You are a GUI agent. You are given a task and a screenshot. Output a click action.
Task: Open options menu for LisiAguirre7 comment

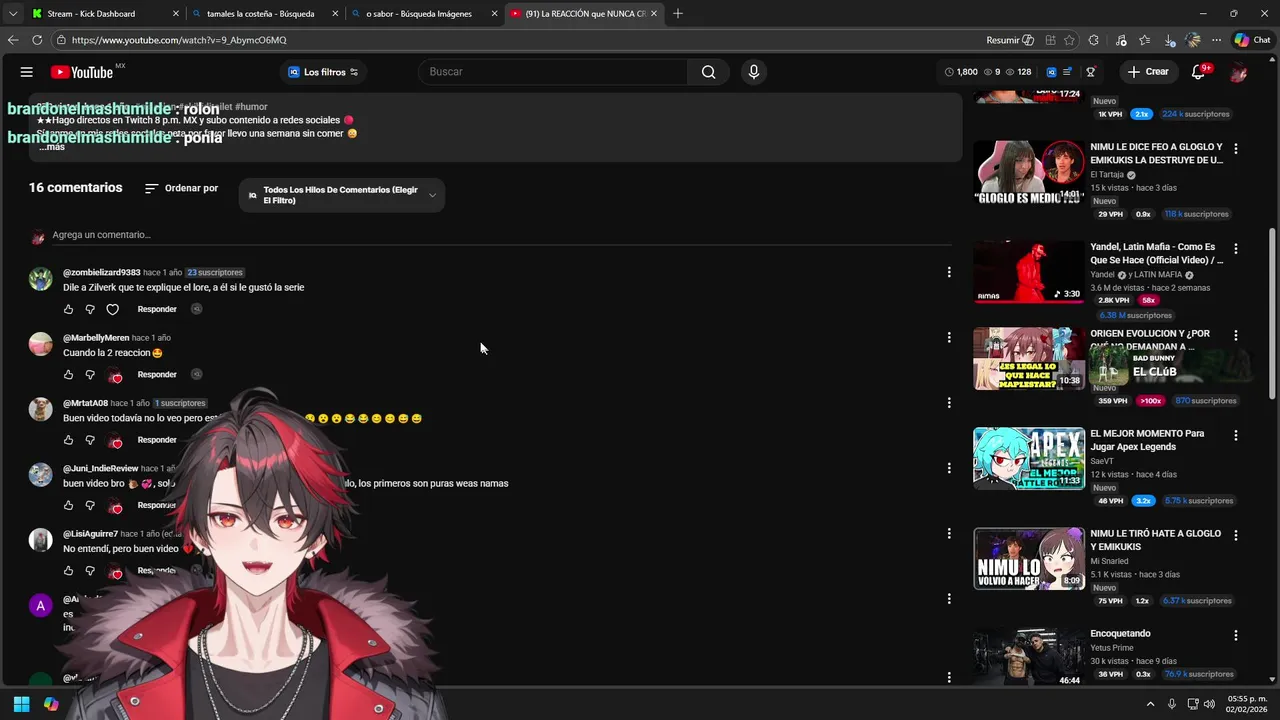949,534
